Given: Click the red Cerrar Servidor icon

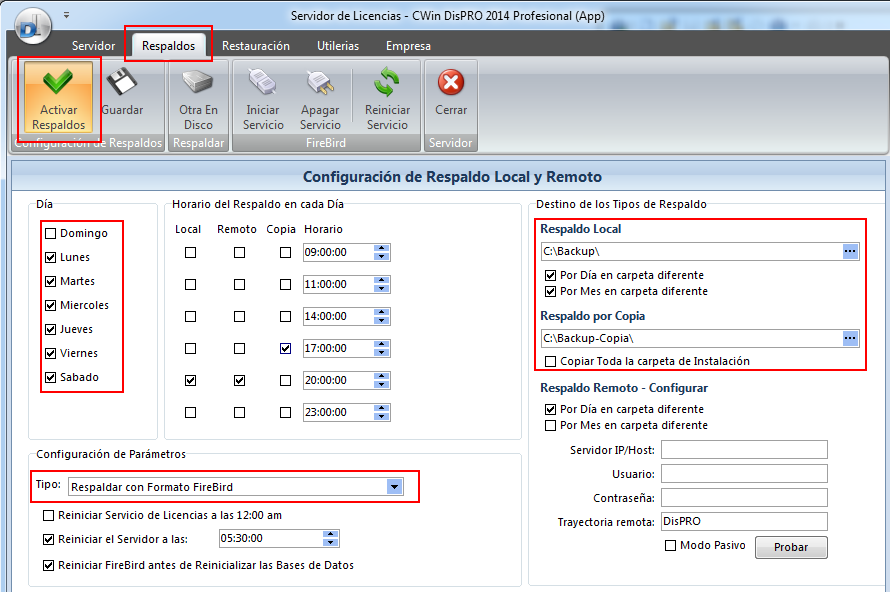Looking at the screenshot, I should (x=451, y=83).
